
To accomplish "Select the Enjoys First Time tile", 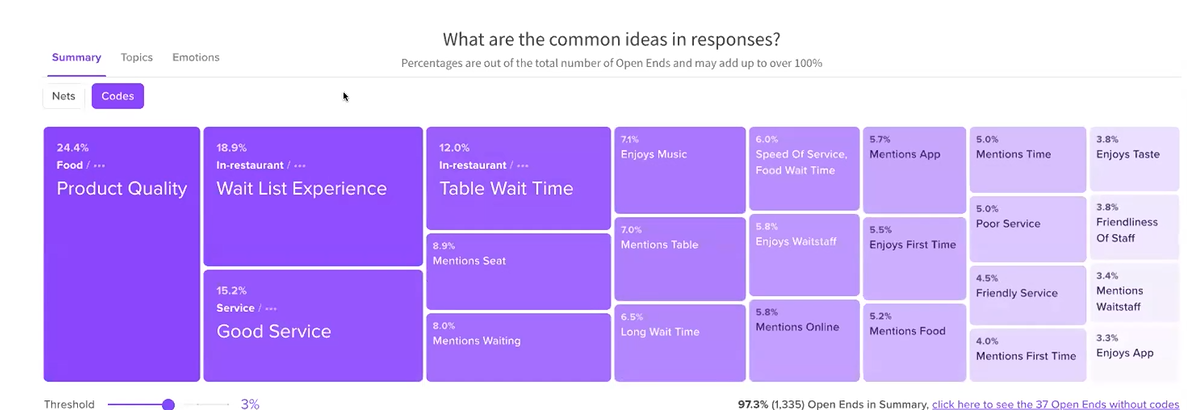I will [914, 259].
